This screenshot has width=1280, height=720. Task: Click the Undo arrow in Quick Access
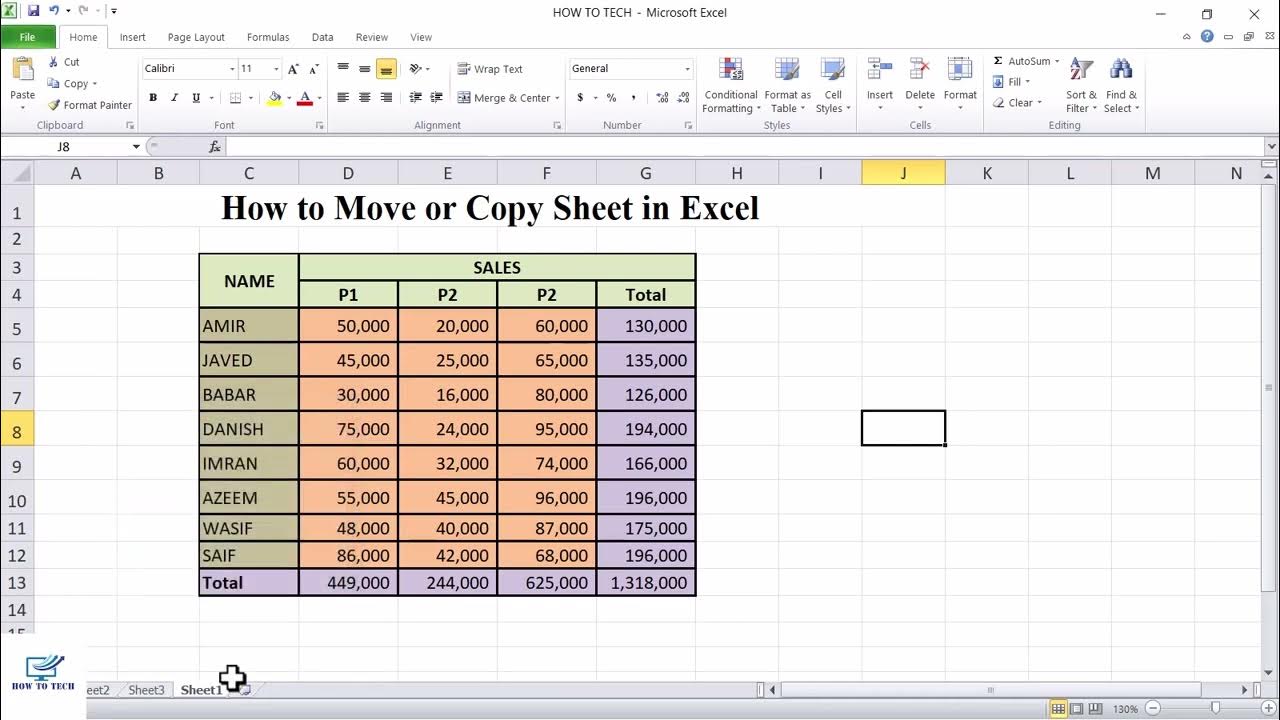53,11
